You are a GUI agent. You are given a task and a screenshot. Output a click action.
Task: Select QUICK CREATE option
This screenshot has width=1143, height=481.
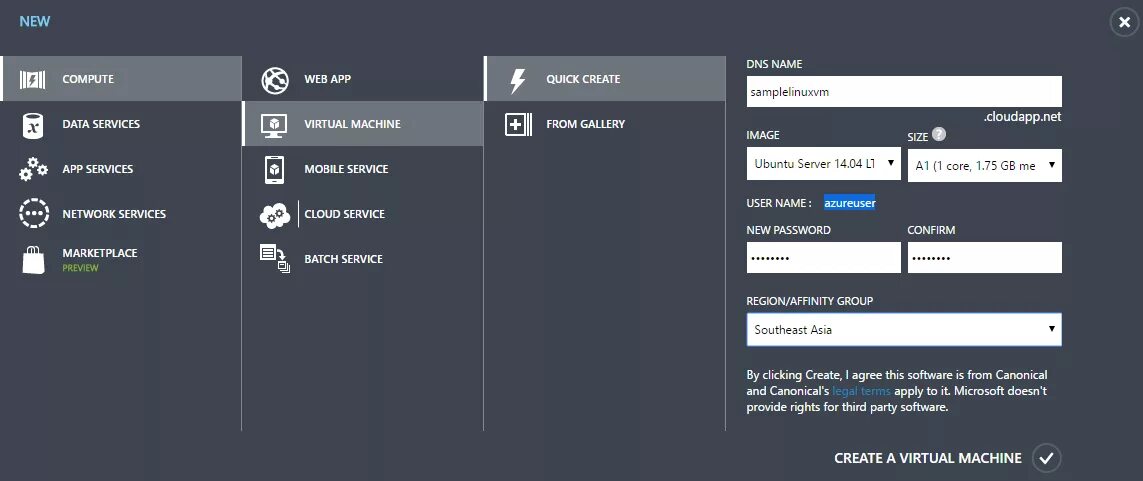(x=605, y=79)
